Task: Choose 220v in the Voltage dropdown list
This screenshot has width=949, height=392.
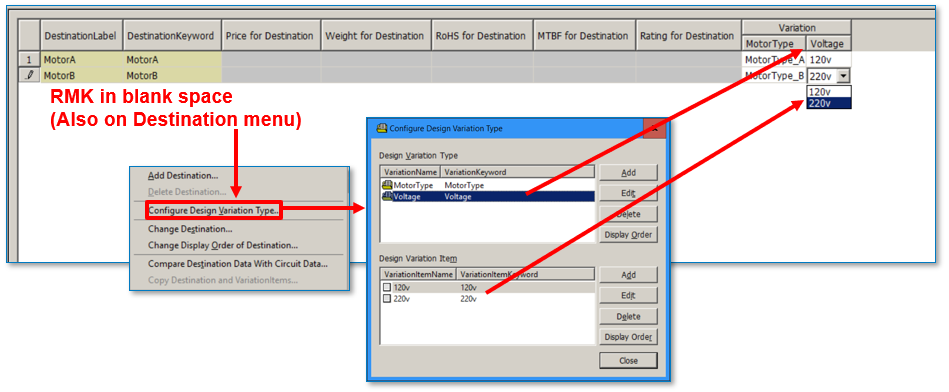Action: tap(829, 103)
